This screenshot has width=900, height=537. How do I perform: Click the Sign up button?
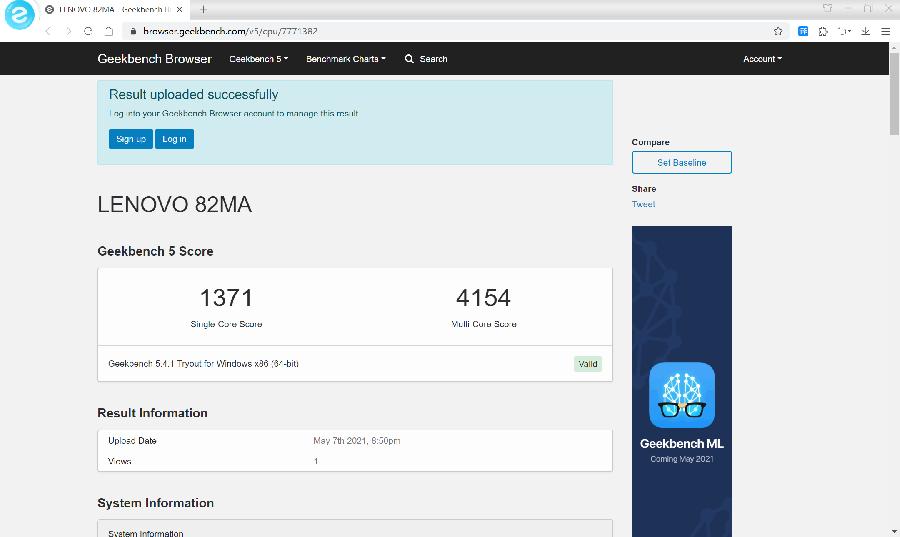point(130,139)
